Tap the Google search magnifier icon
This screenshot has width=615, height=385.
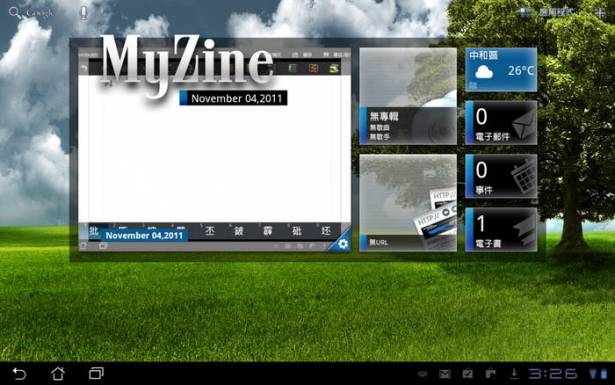click(15, 13)
